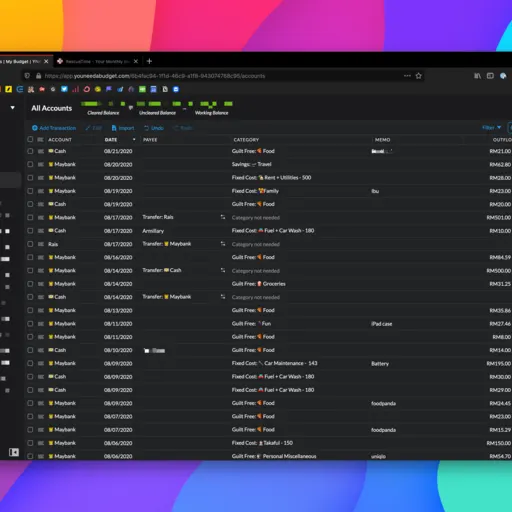The width and height of the screenshot is (512, 512).
Task: Open the yellow smiley bookmark icon
Action: click(98, 89)
